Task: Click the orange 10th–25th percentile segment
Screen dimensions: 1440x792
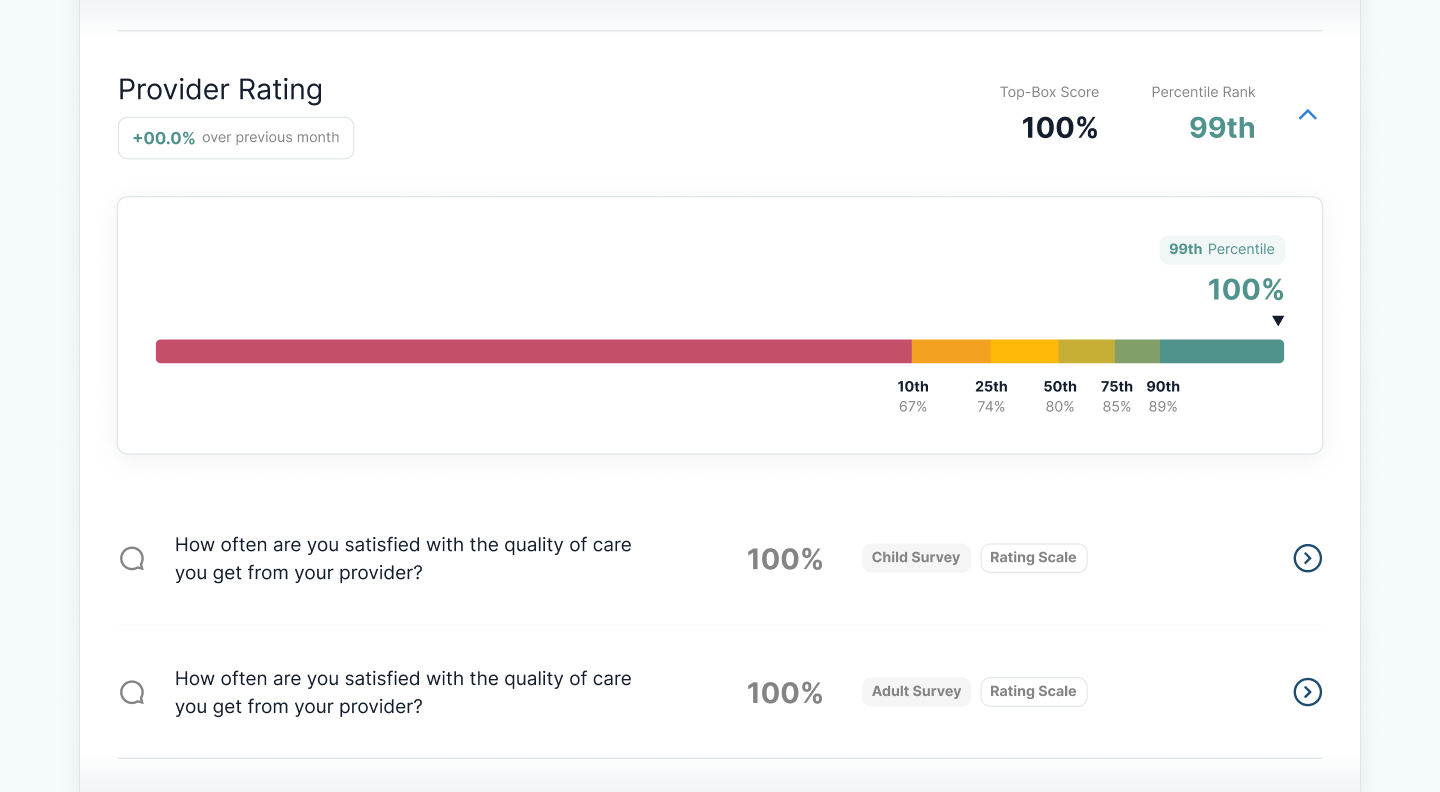Action: pos(951,351)
